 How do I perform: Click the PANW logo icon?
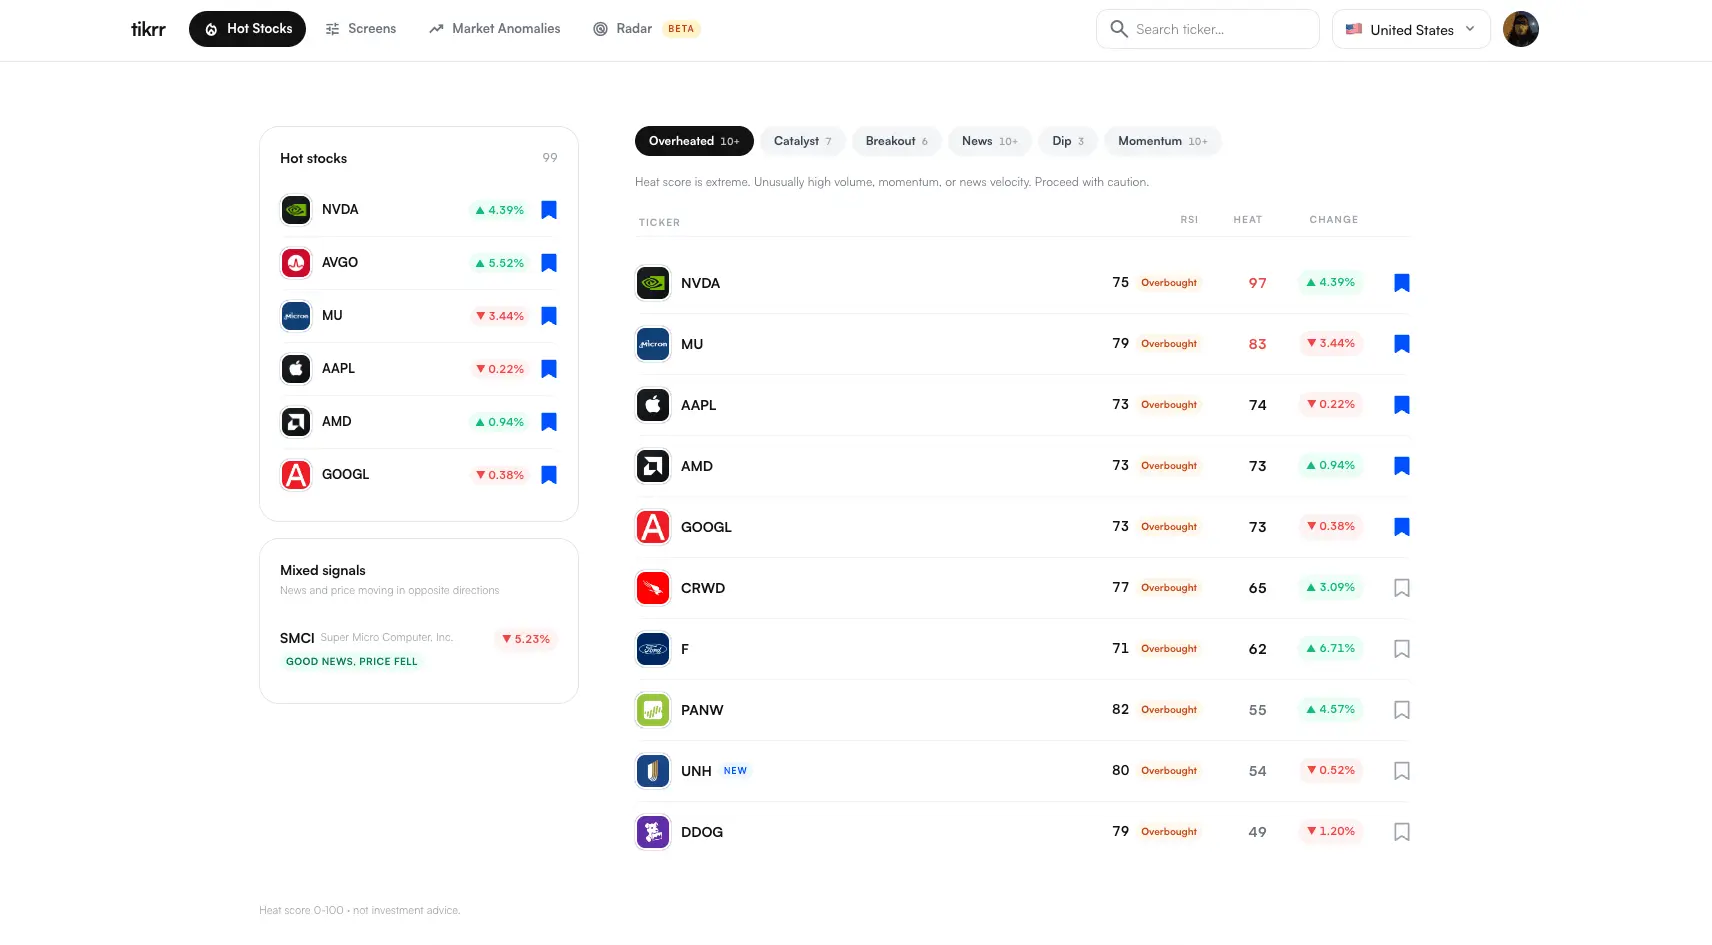653,710
